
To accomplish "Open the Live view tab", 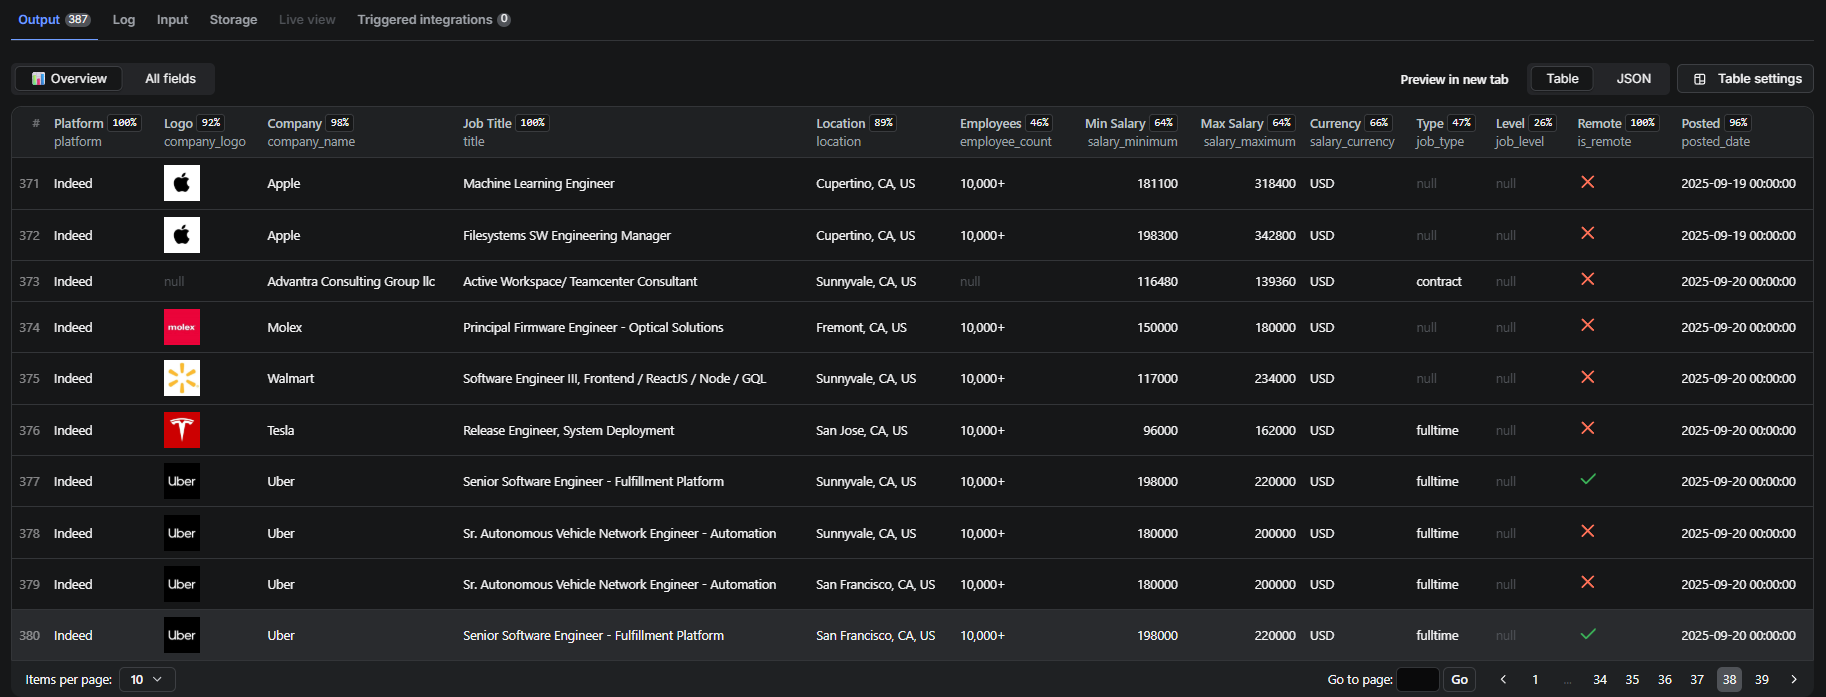I will [307, 20].
